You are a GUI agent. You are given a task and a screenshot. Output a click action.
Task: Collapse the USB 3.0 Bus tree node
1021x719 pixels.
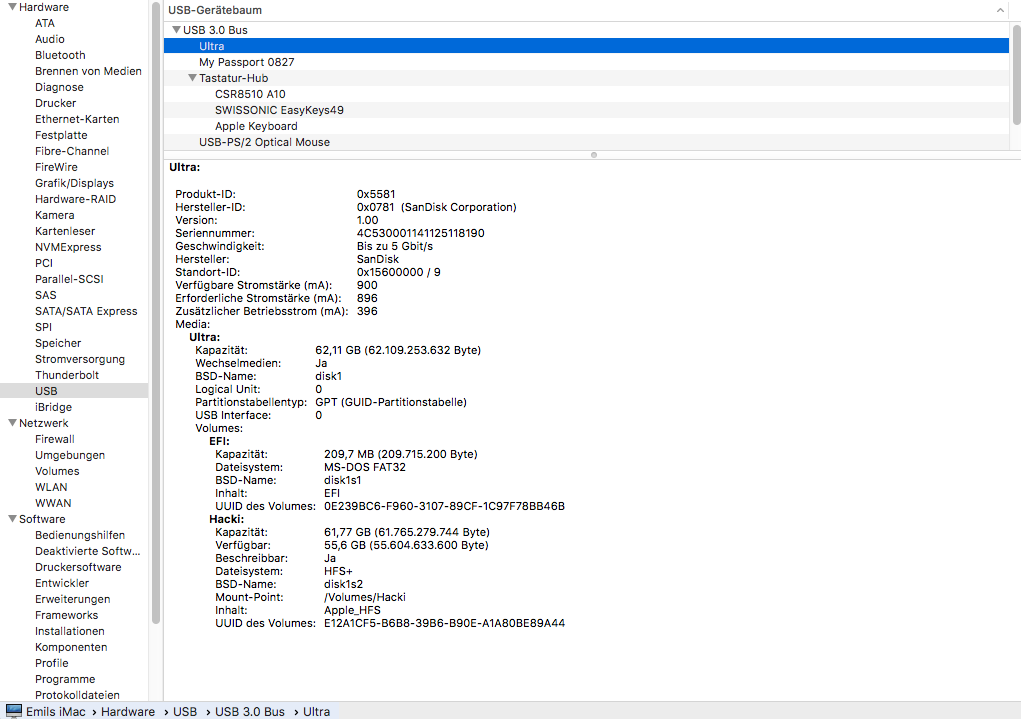point(176,30)
